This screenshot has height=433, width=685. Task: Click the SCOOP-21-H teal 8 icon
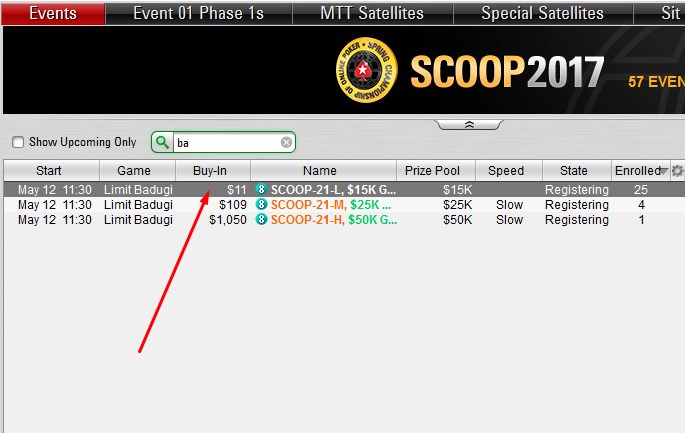[x=261, y=219]
